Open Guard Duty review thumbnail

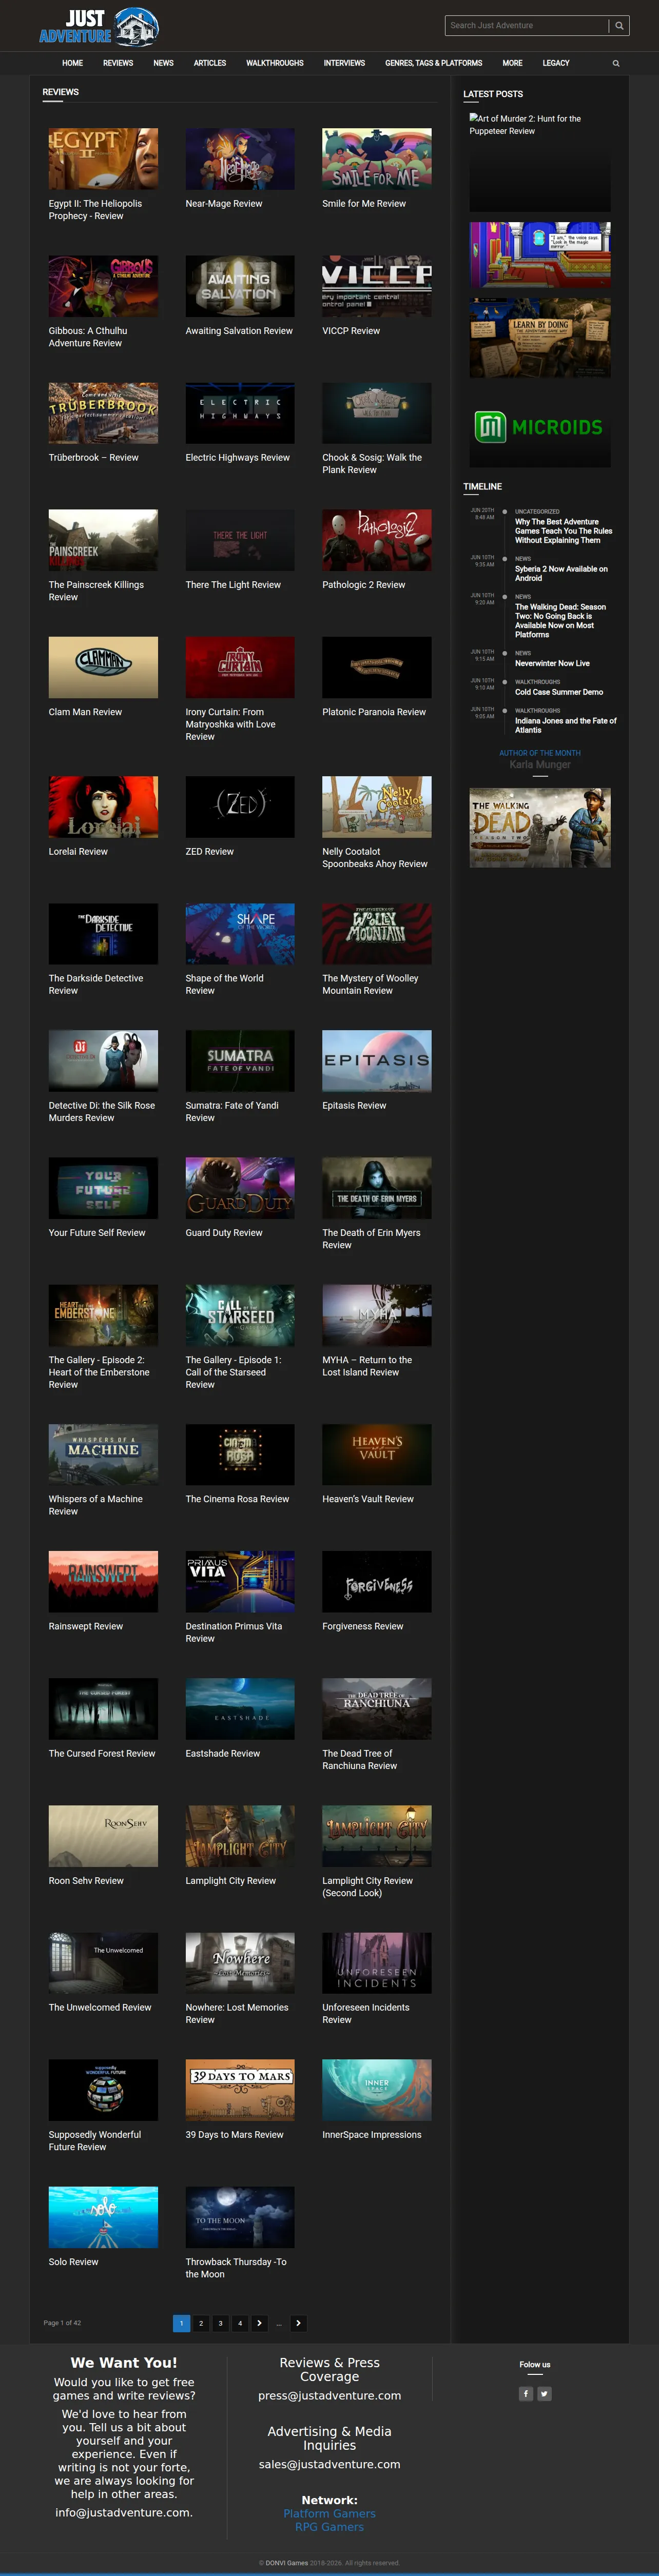(x=240, y=1188)
